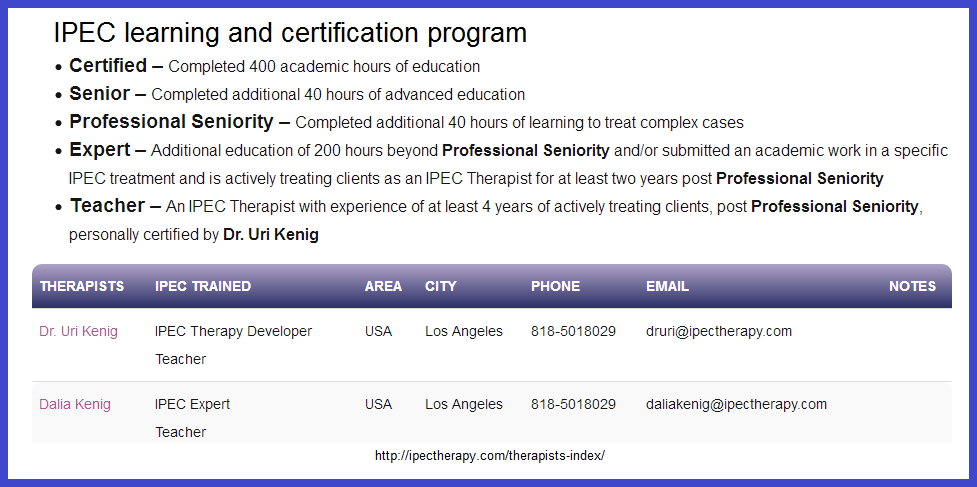Click the PHONE column header

555,286
